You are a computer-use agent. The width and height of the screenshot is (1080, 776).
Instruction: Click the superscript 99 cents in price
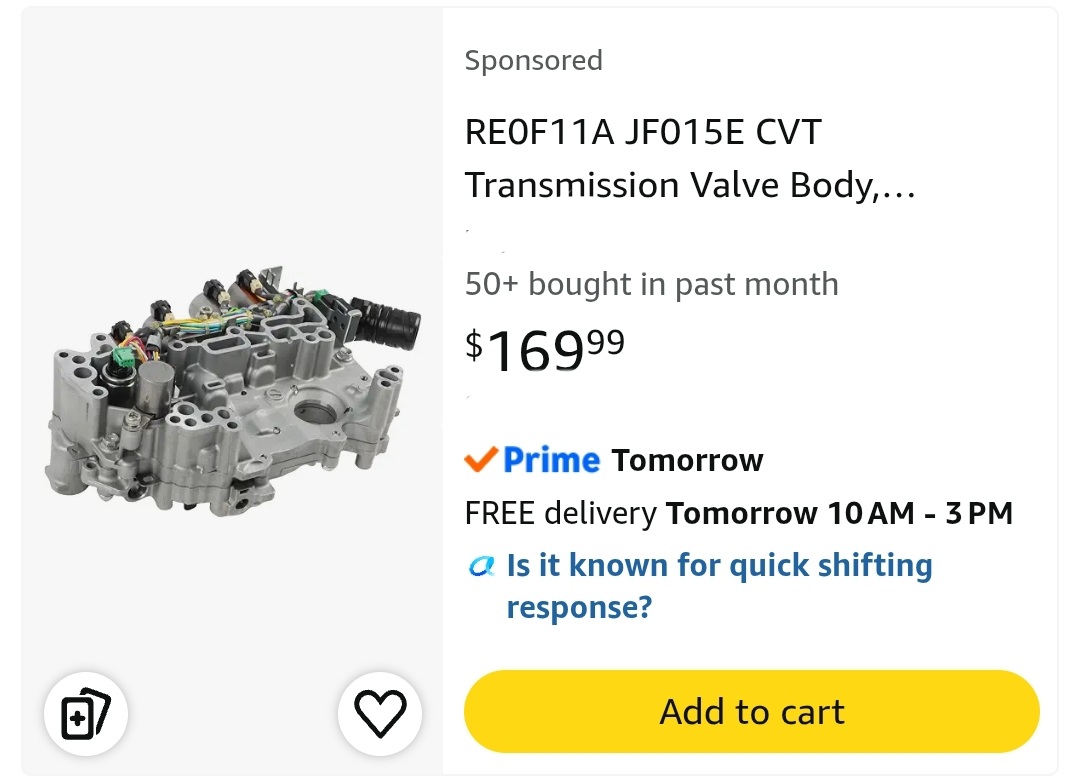(x=606, y=342)
